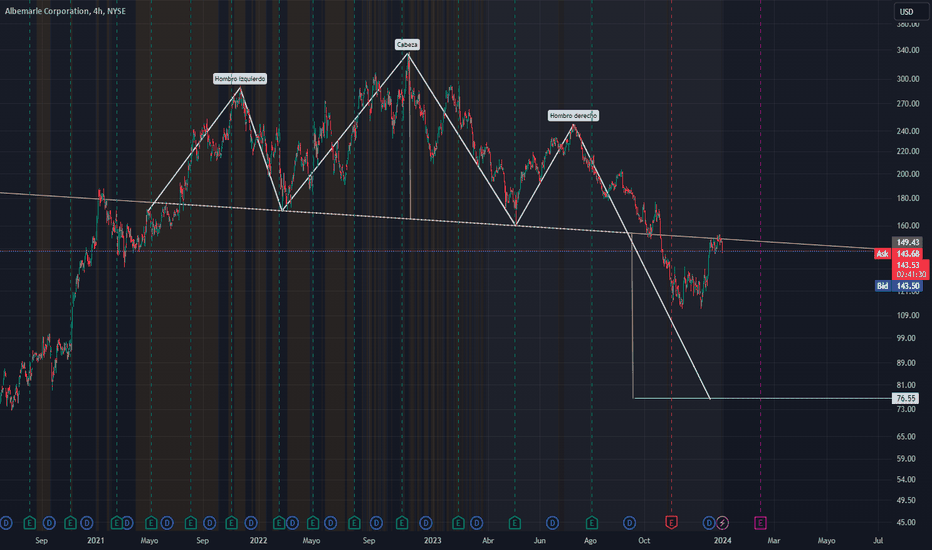932x550 pixels.
Task: Click the 2021 label on time axis
Action: tap(95, 540)
